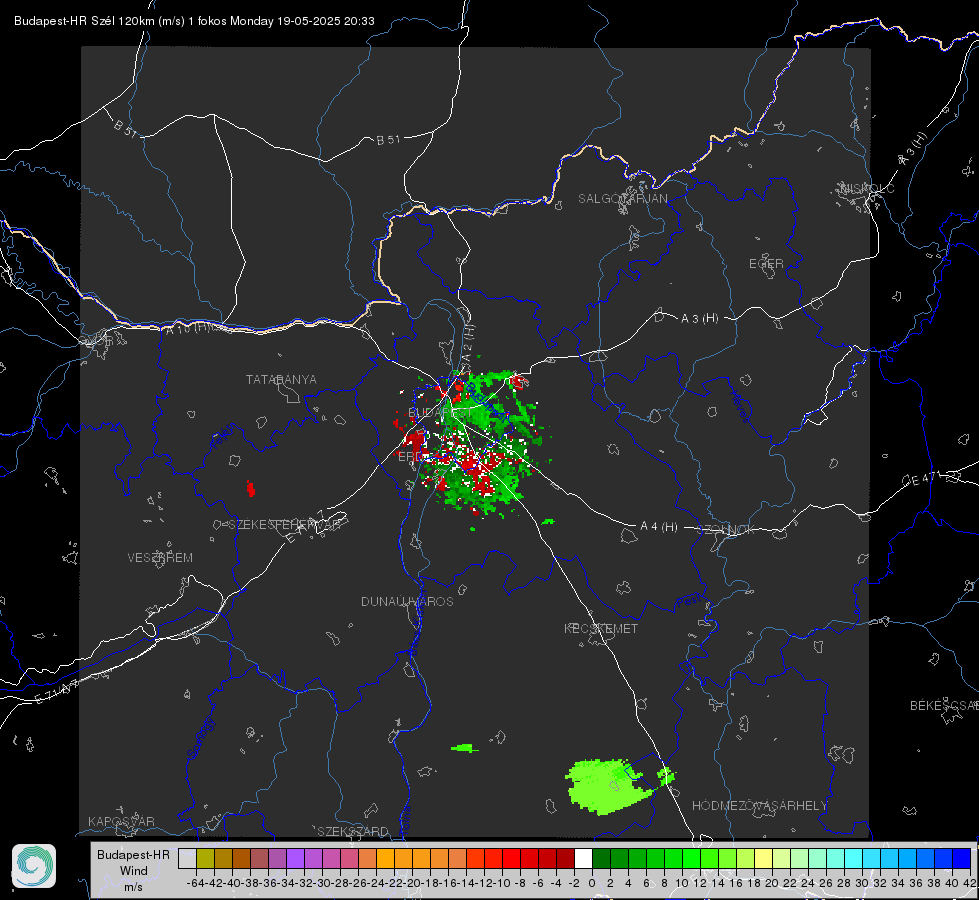The image size is (979, 900).
Task: Click the SZEKSZÁRD city label
Action: pos(353,831)
